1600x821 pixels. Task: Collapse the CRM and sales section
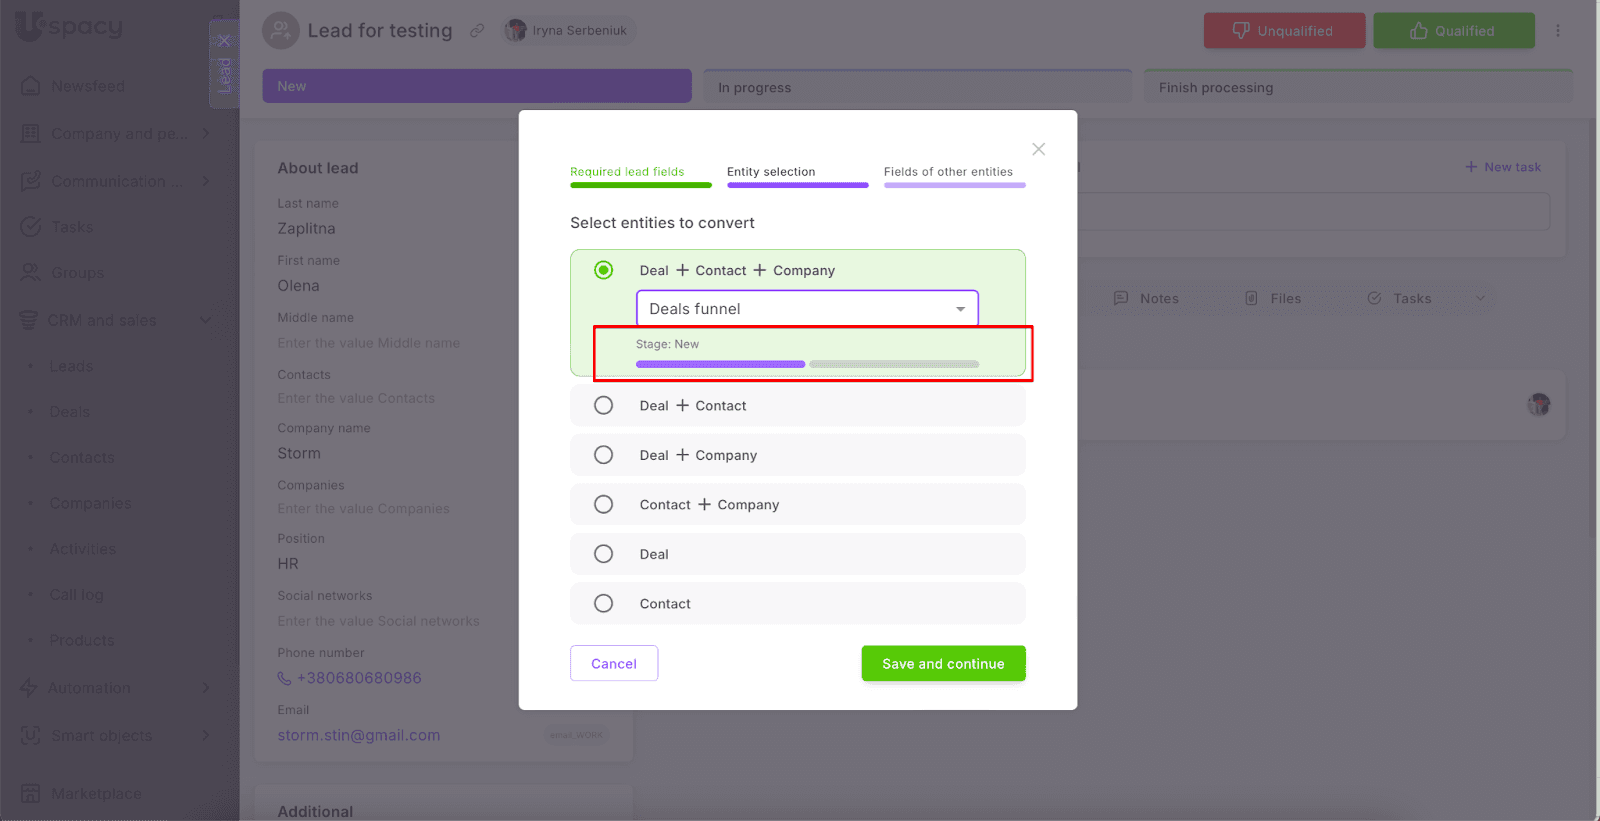click(206, 320)
